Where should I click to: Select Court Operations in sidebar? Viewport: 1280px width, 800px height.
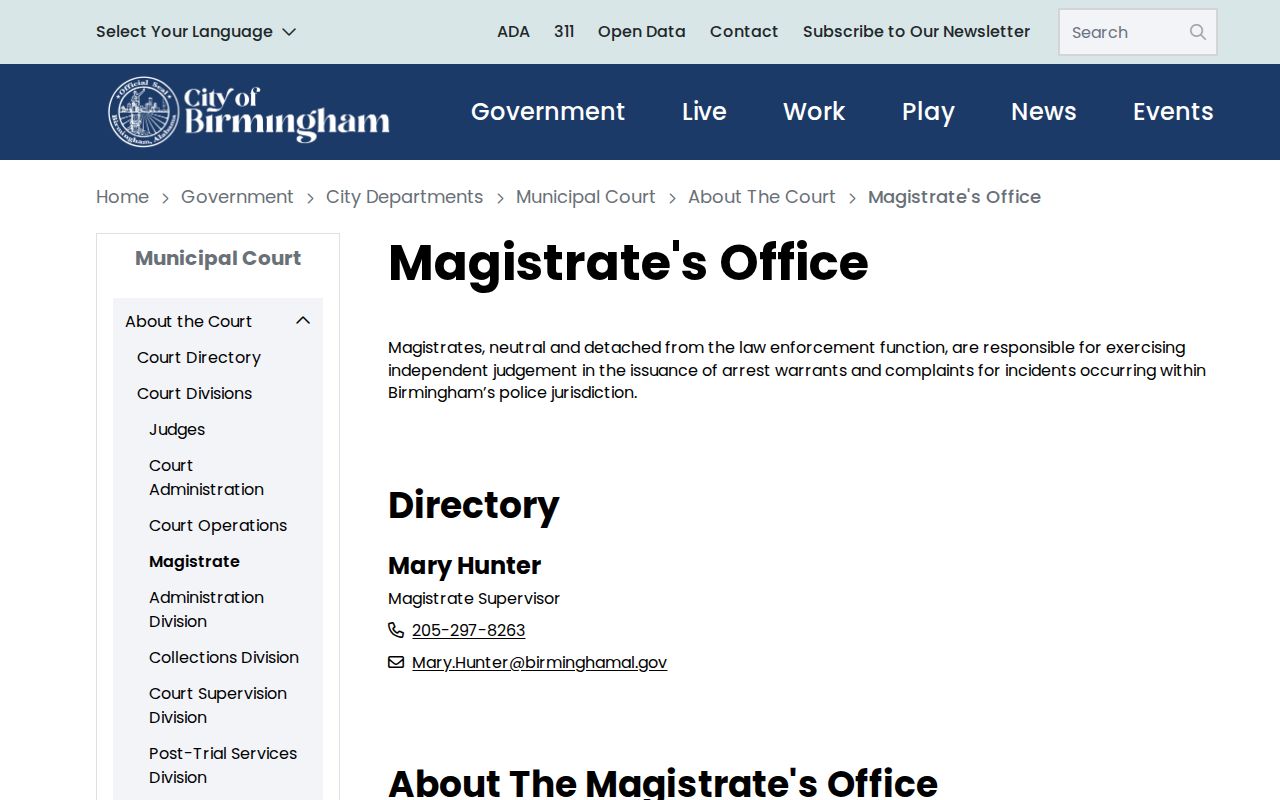point(218,525)
